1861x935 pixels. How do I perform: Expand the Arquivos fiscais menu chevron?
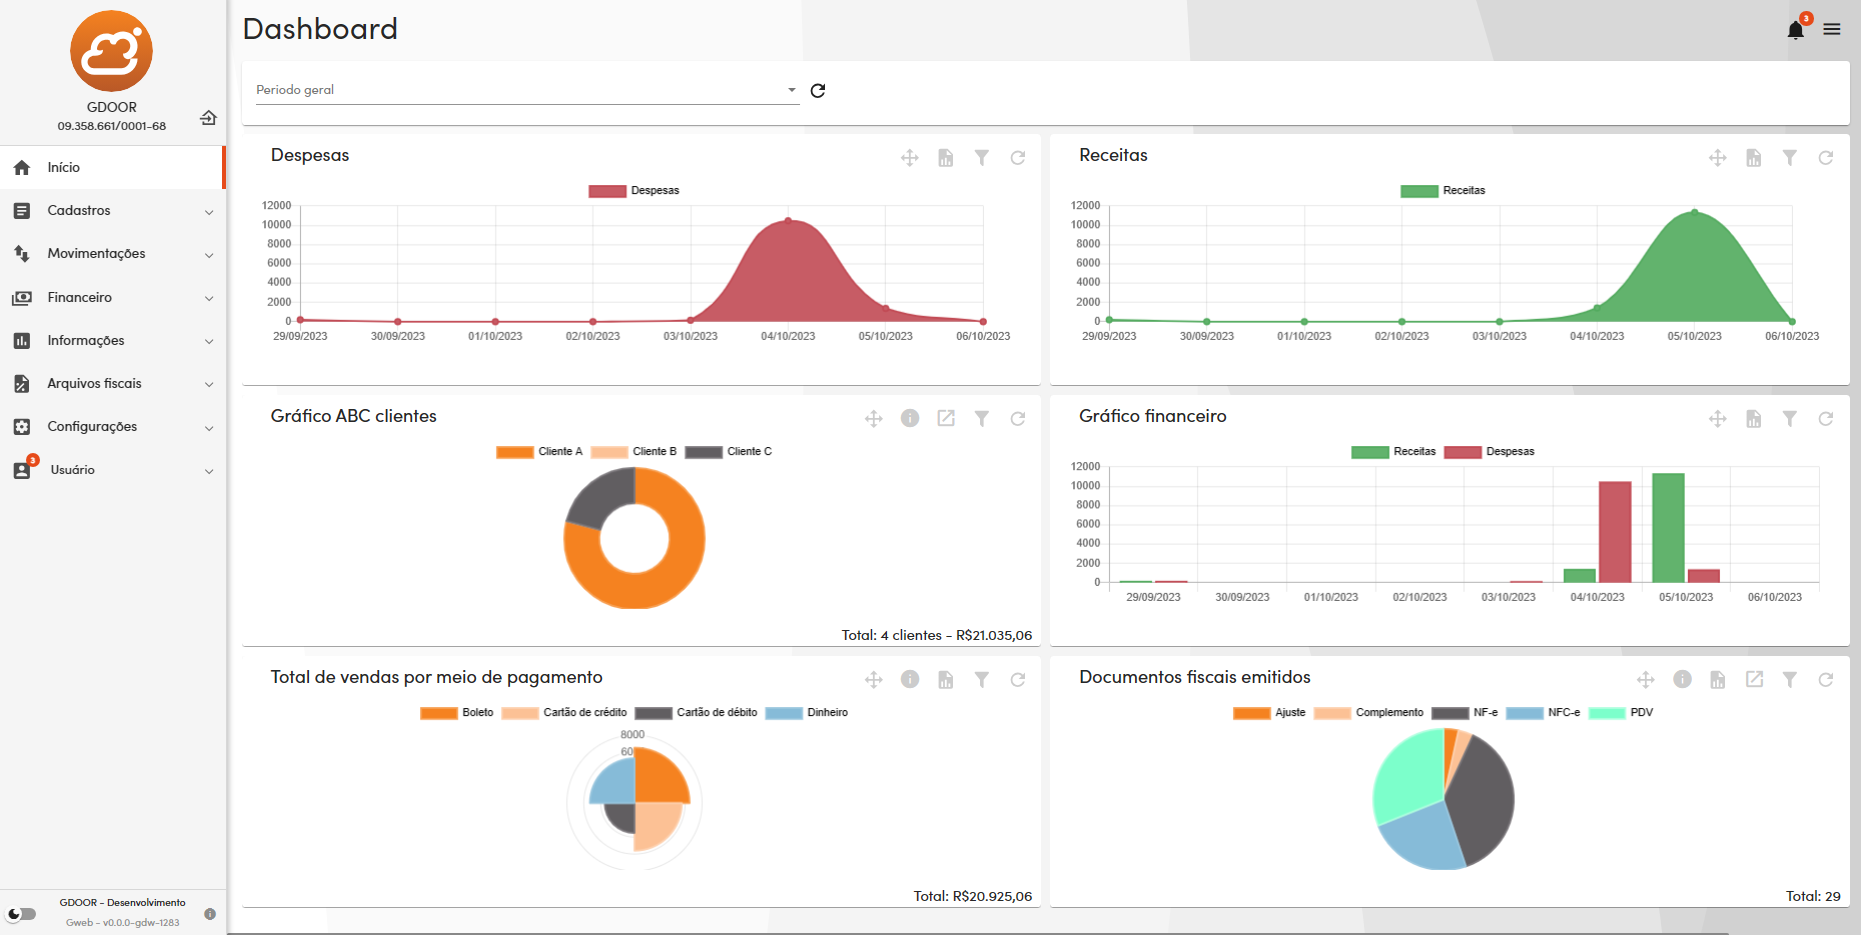(209, 384)
